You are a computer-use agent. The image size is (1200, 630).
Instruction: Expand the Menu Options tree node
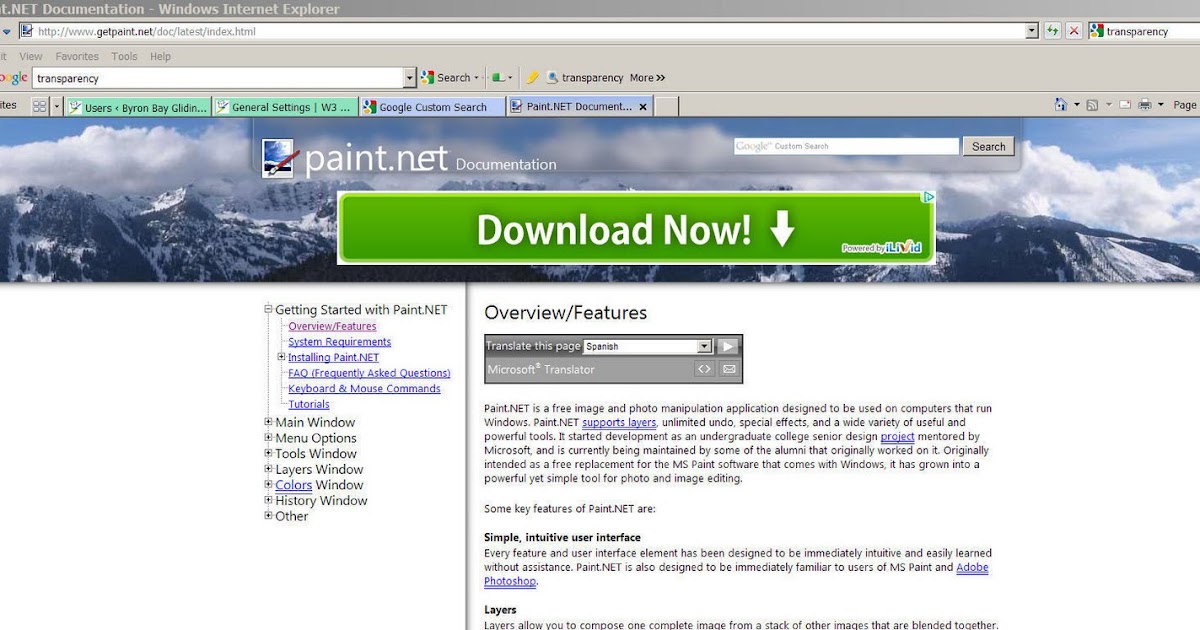[x=268, y=438]
